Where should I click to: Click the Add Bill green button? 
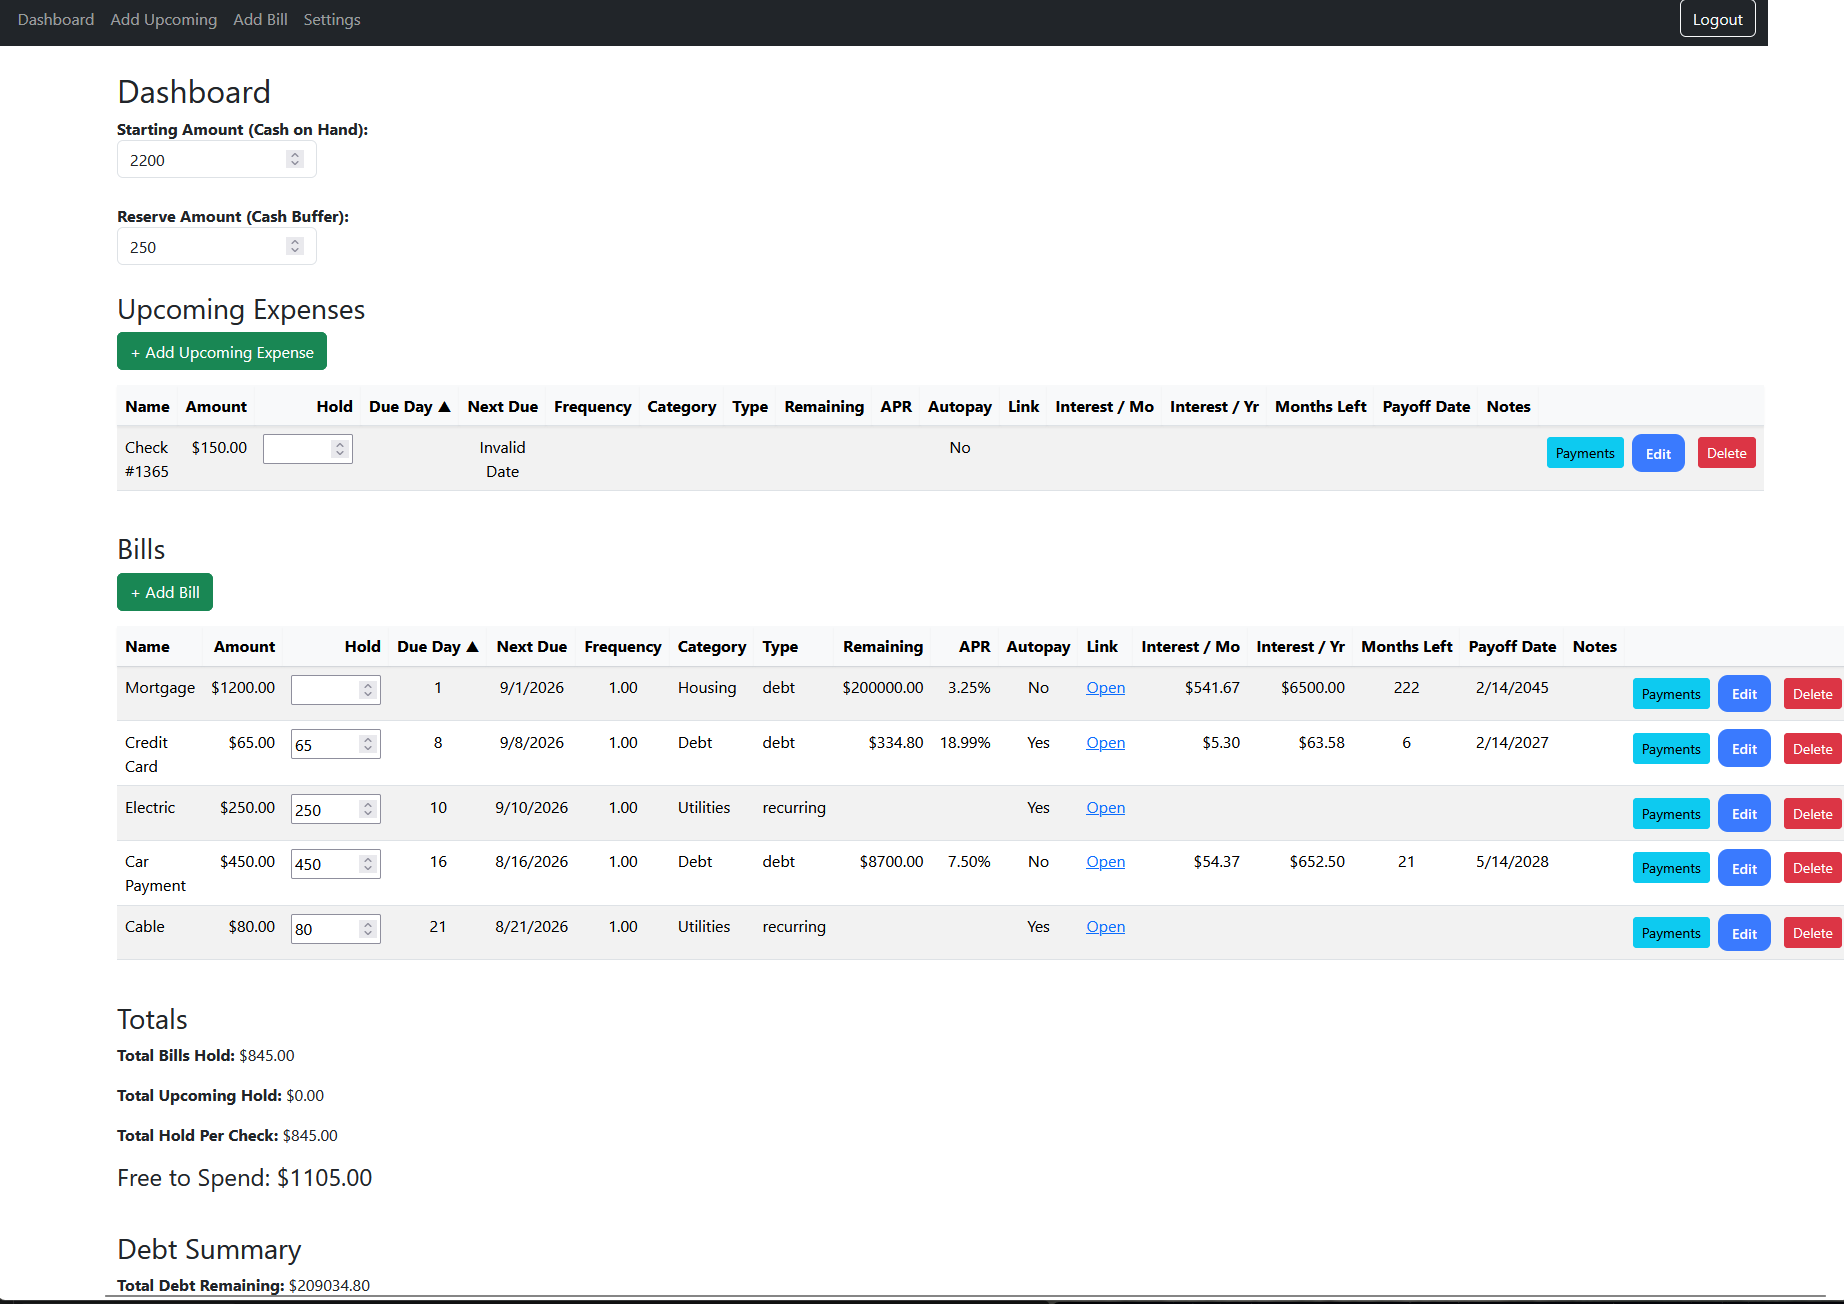[x=165, y=592]
